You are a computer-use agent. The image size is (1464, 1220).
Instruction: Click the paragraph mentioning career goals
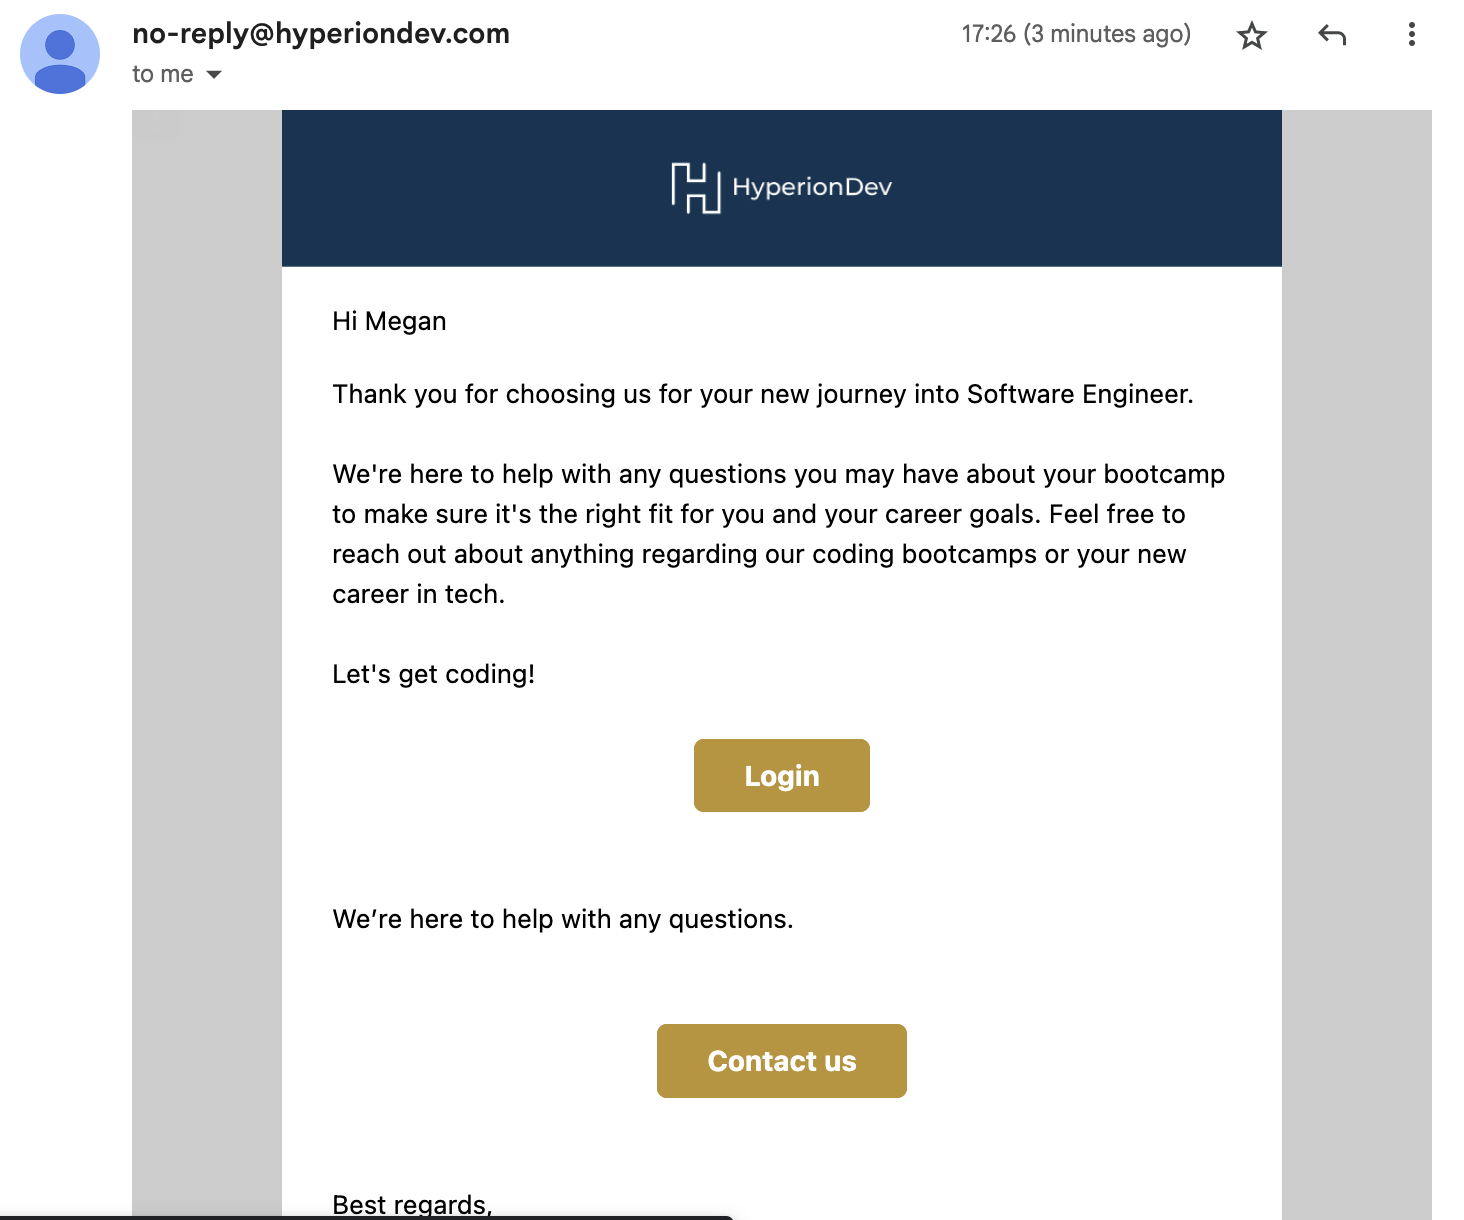pos(778,534)
